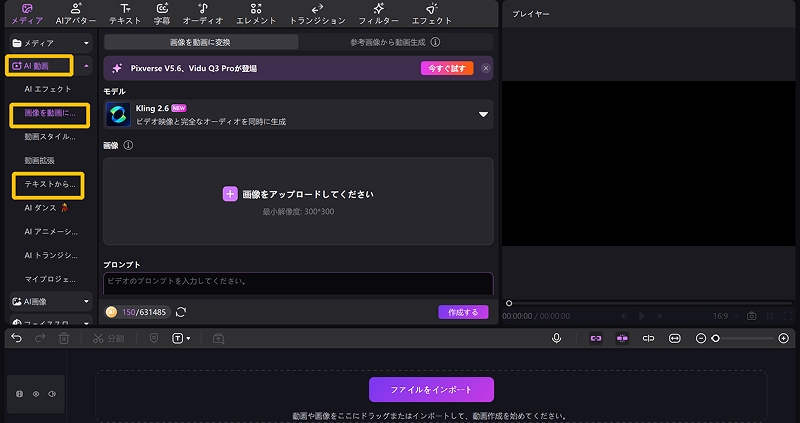This screenshot has height=423, width=800.
Task: Undo the last timeline action
Action: (x=16, y=338)
